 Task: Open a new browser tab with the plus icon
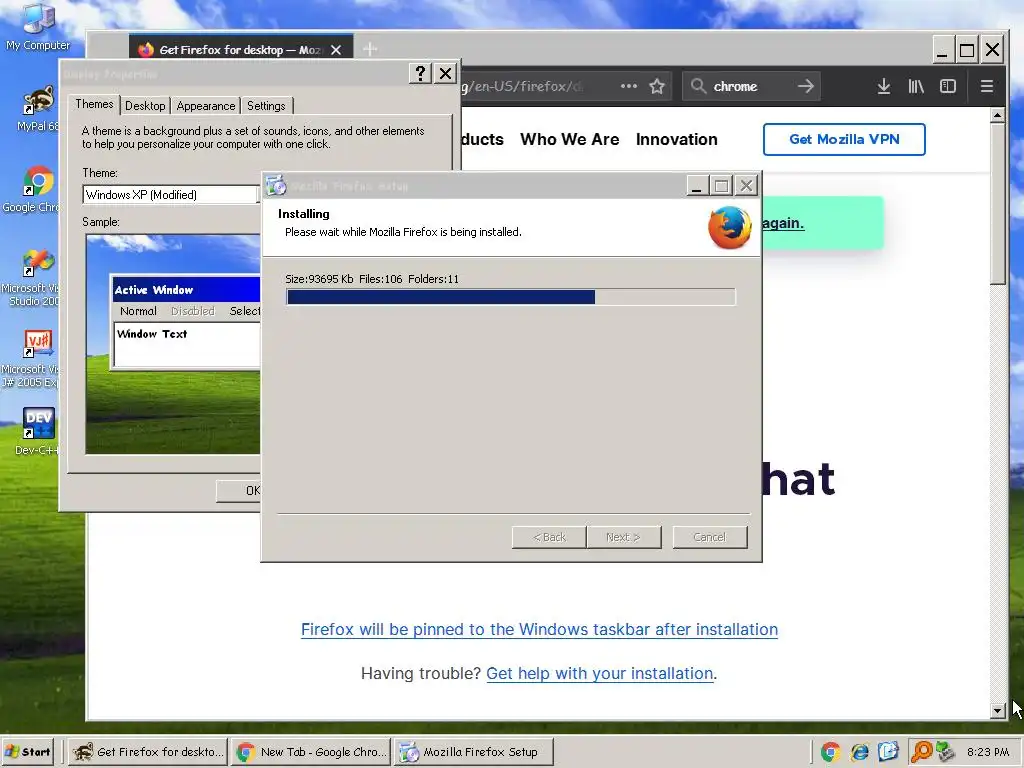(370, 49)
